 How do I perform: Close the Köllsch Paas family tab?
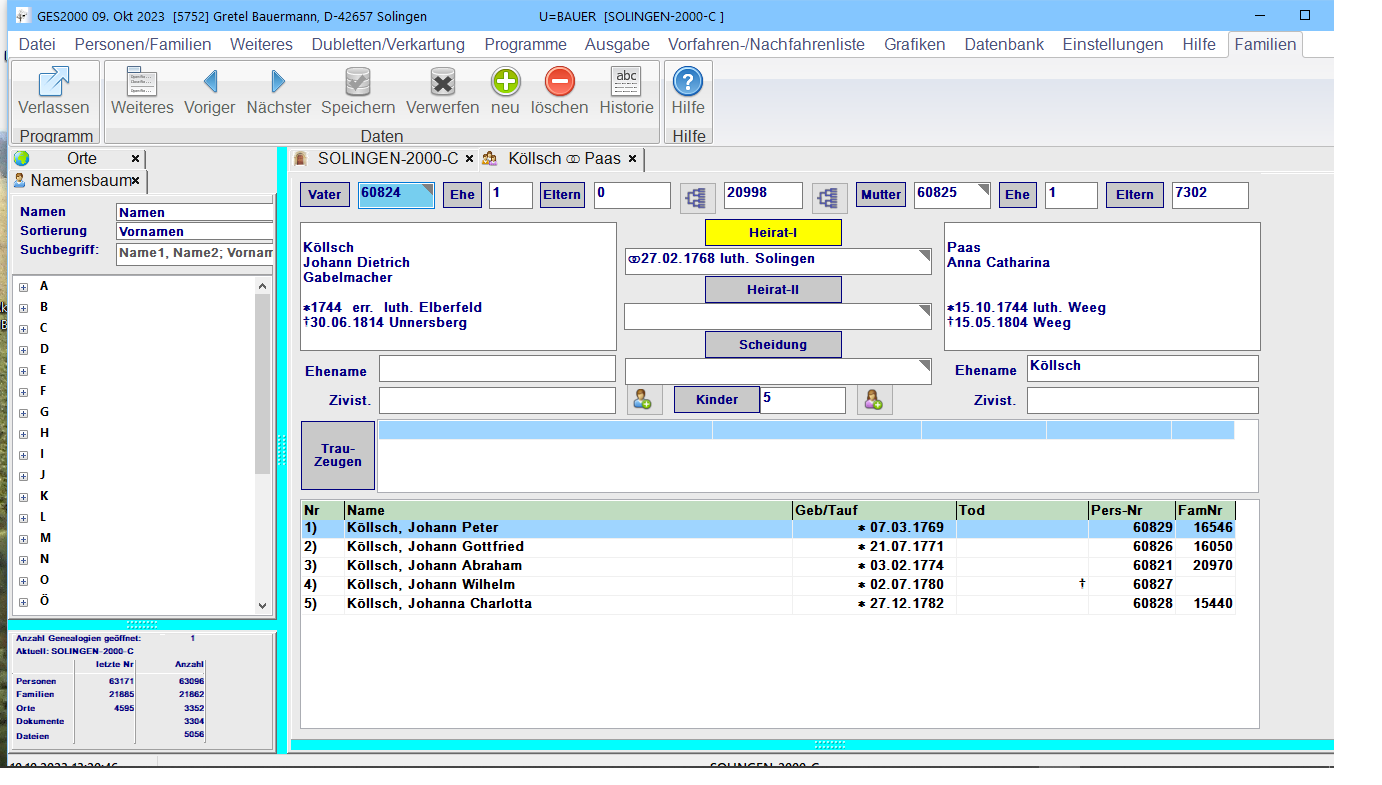(x=632, y=159)
